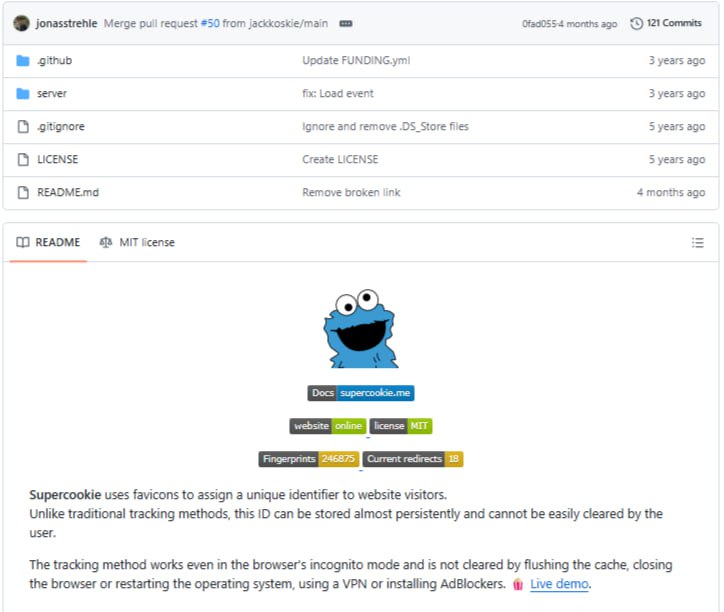
Task: Expand the commit message ellipsis
Action: coord(346,23)
